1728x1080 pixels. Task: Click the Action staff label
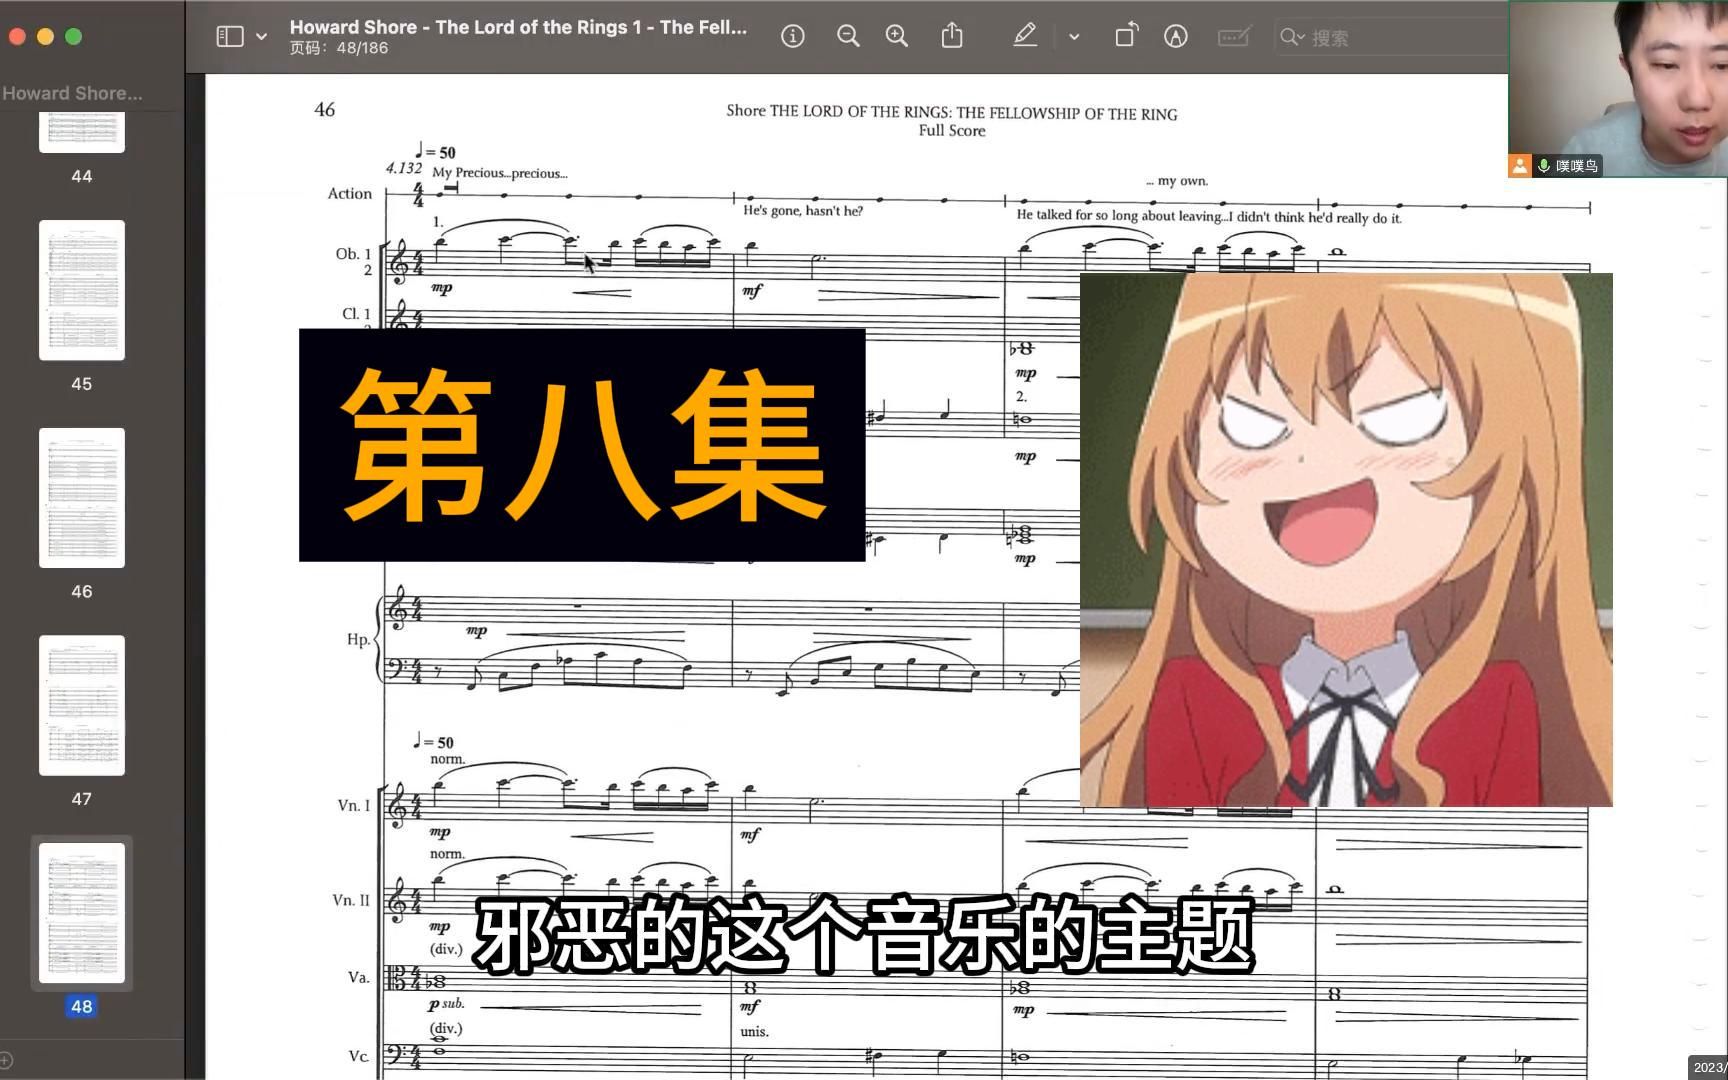pyautogui.click(x=350, y=194)
